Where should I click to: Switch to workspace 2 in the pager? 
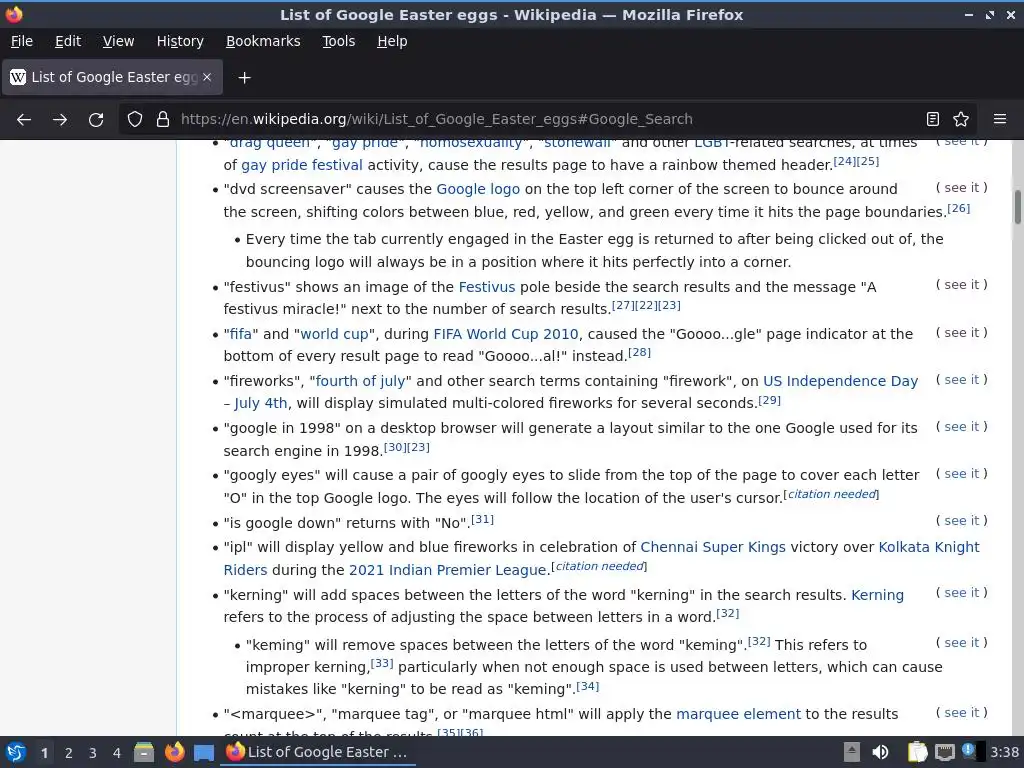click(x=69, y=753)
